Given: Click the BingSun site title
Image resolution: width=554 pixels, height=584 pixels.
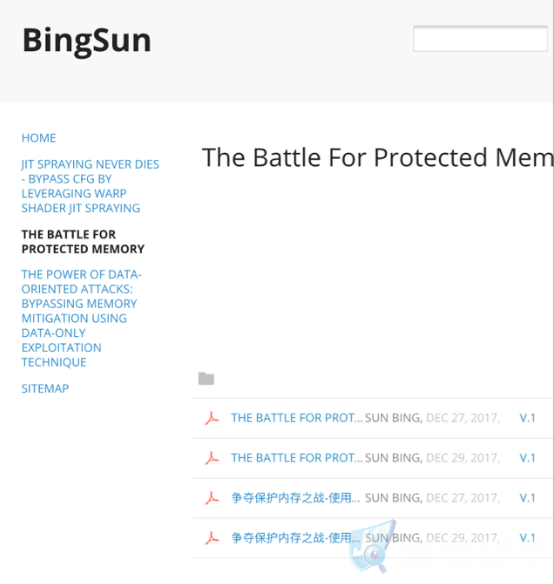Looking at the screenshot, I should click(87, 40).
